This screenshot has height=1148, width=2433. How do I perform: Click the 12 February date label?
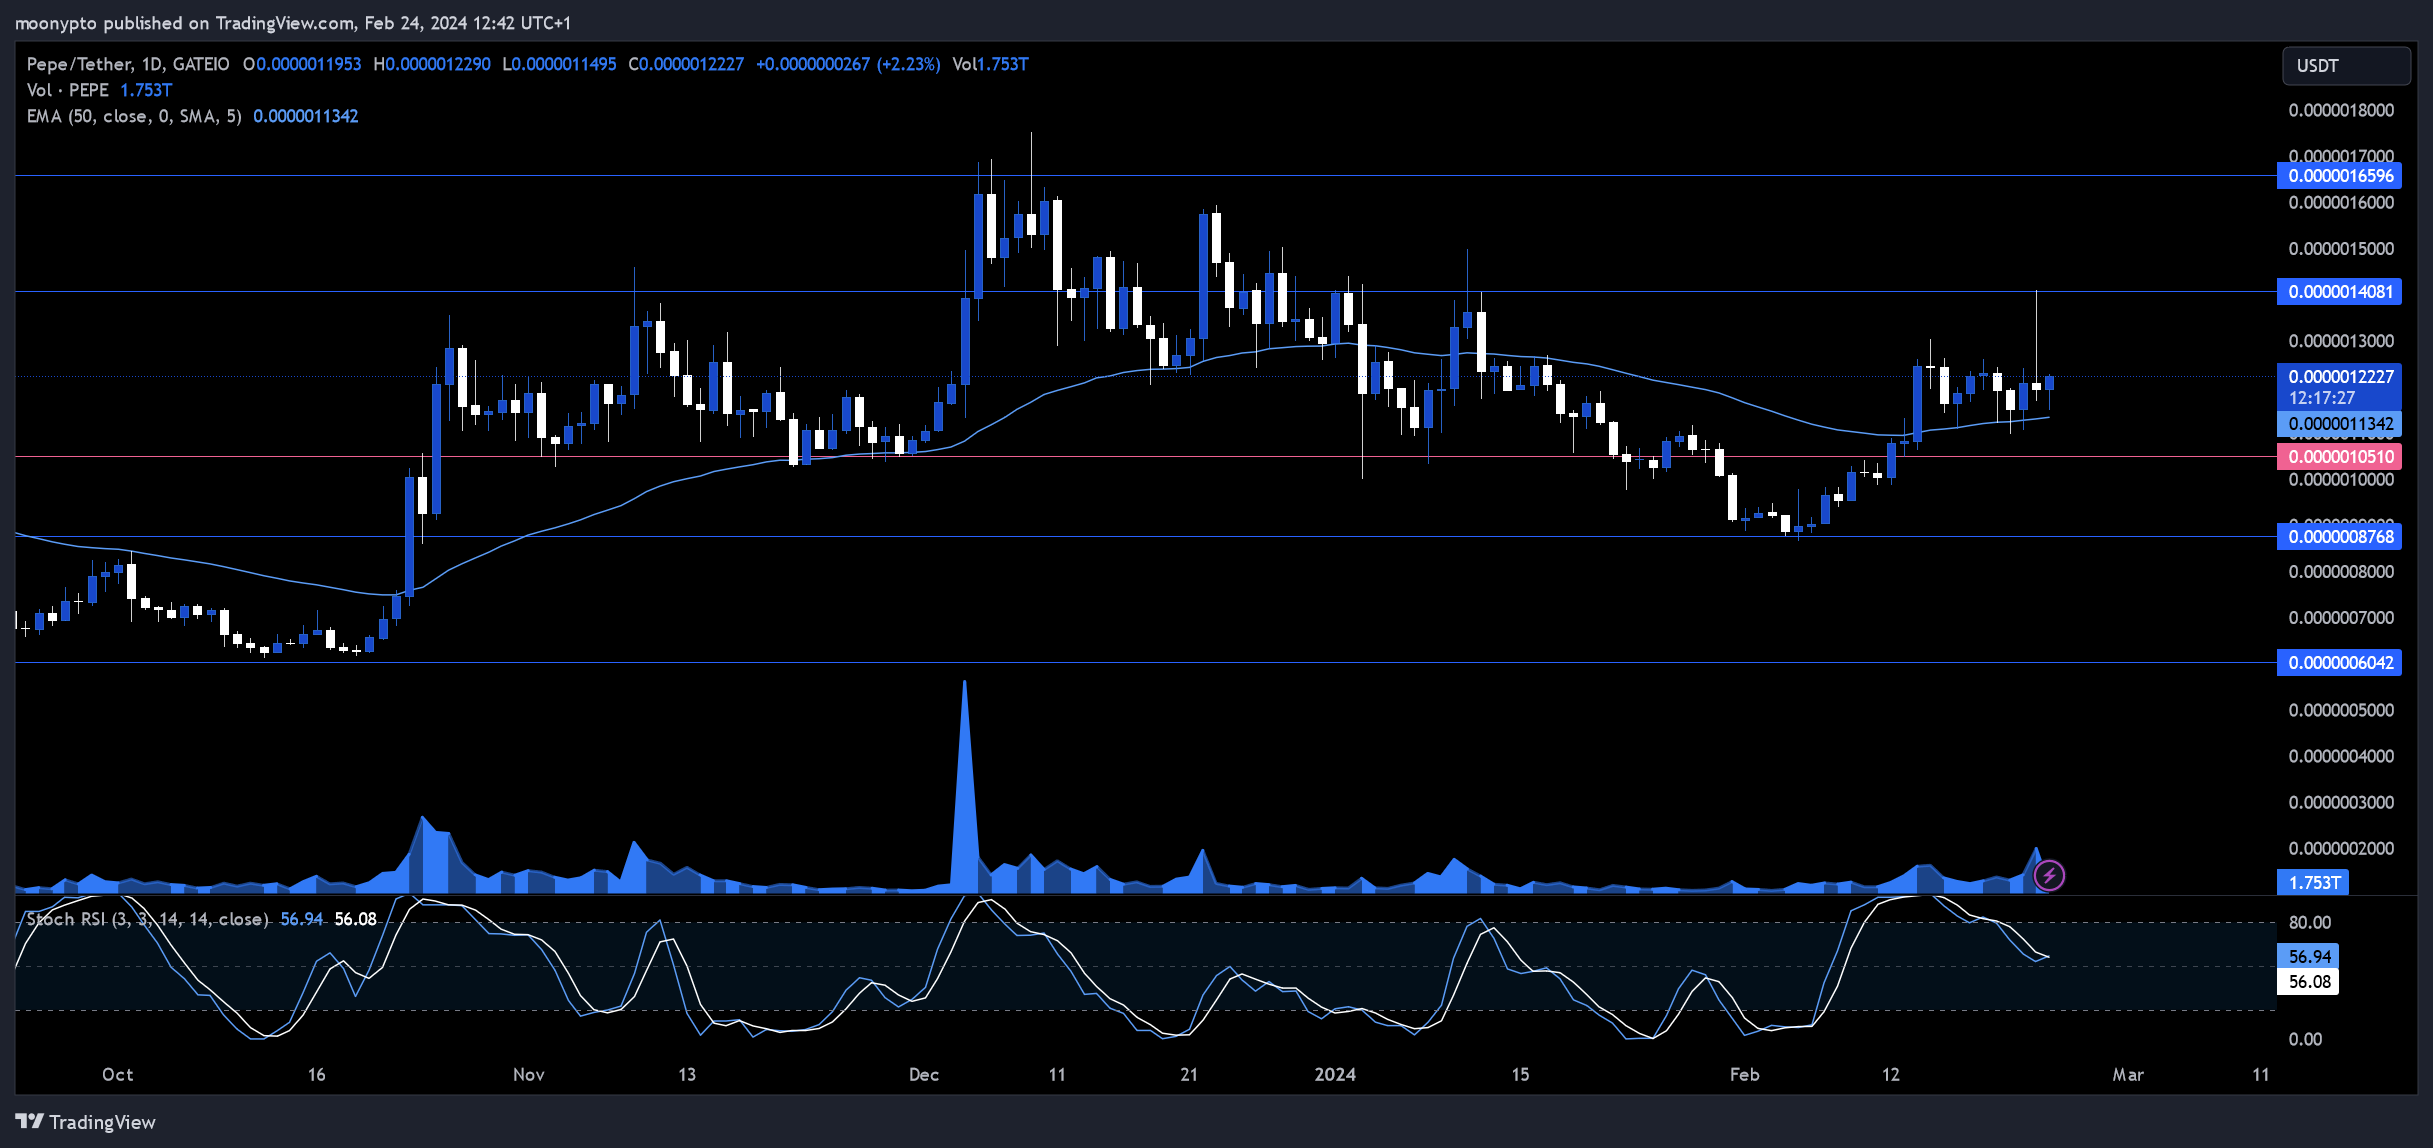point(1890,1075)
